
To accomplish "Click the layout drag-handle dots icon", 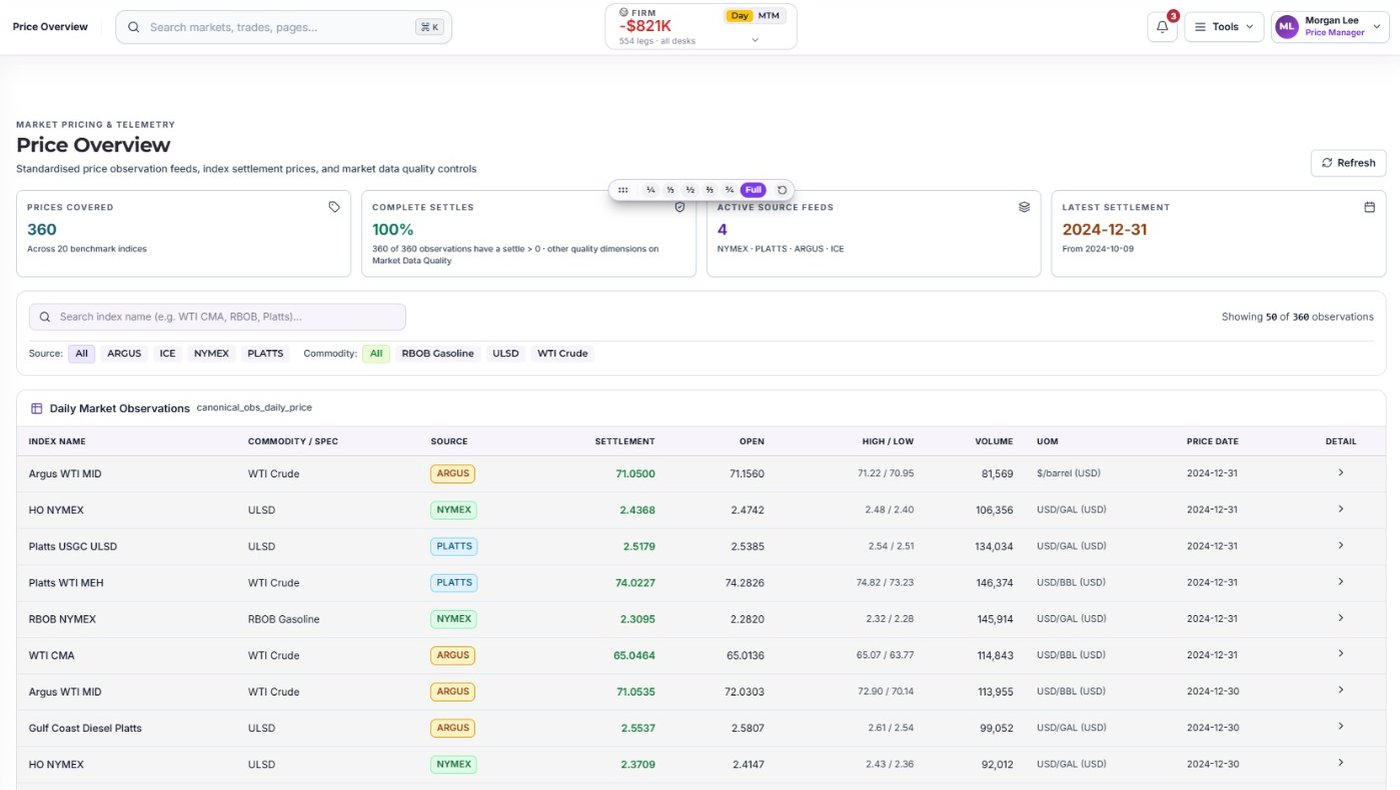I will [x=623, y=190].
